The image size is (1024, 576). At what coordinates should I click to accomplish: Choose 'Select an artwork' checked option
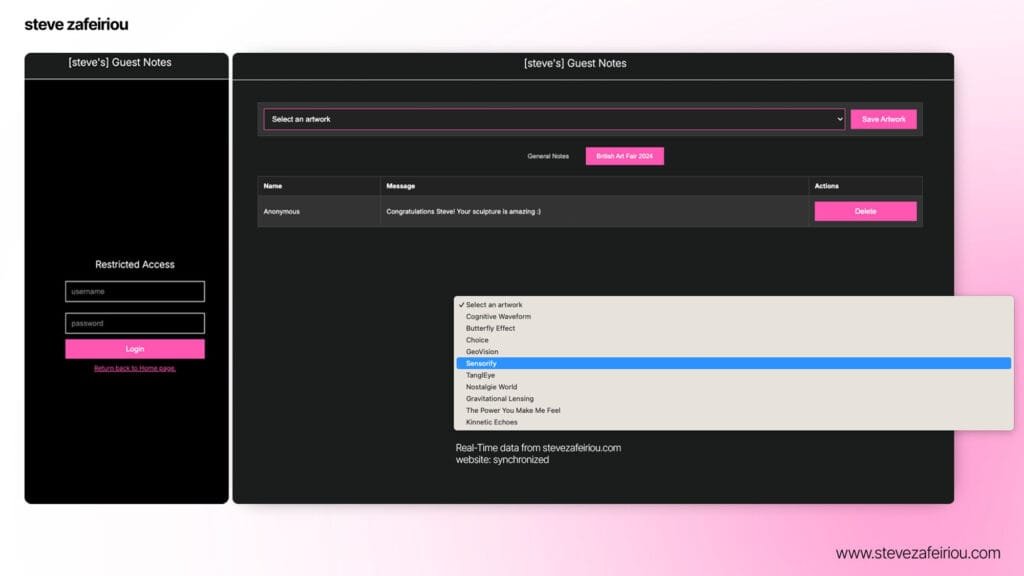tap(734, 304)
